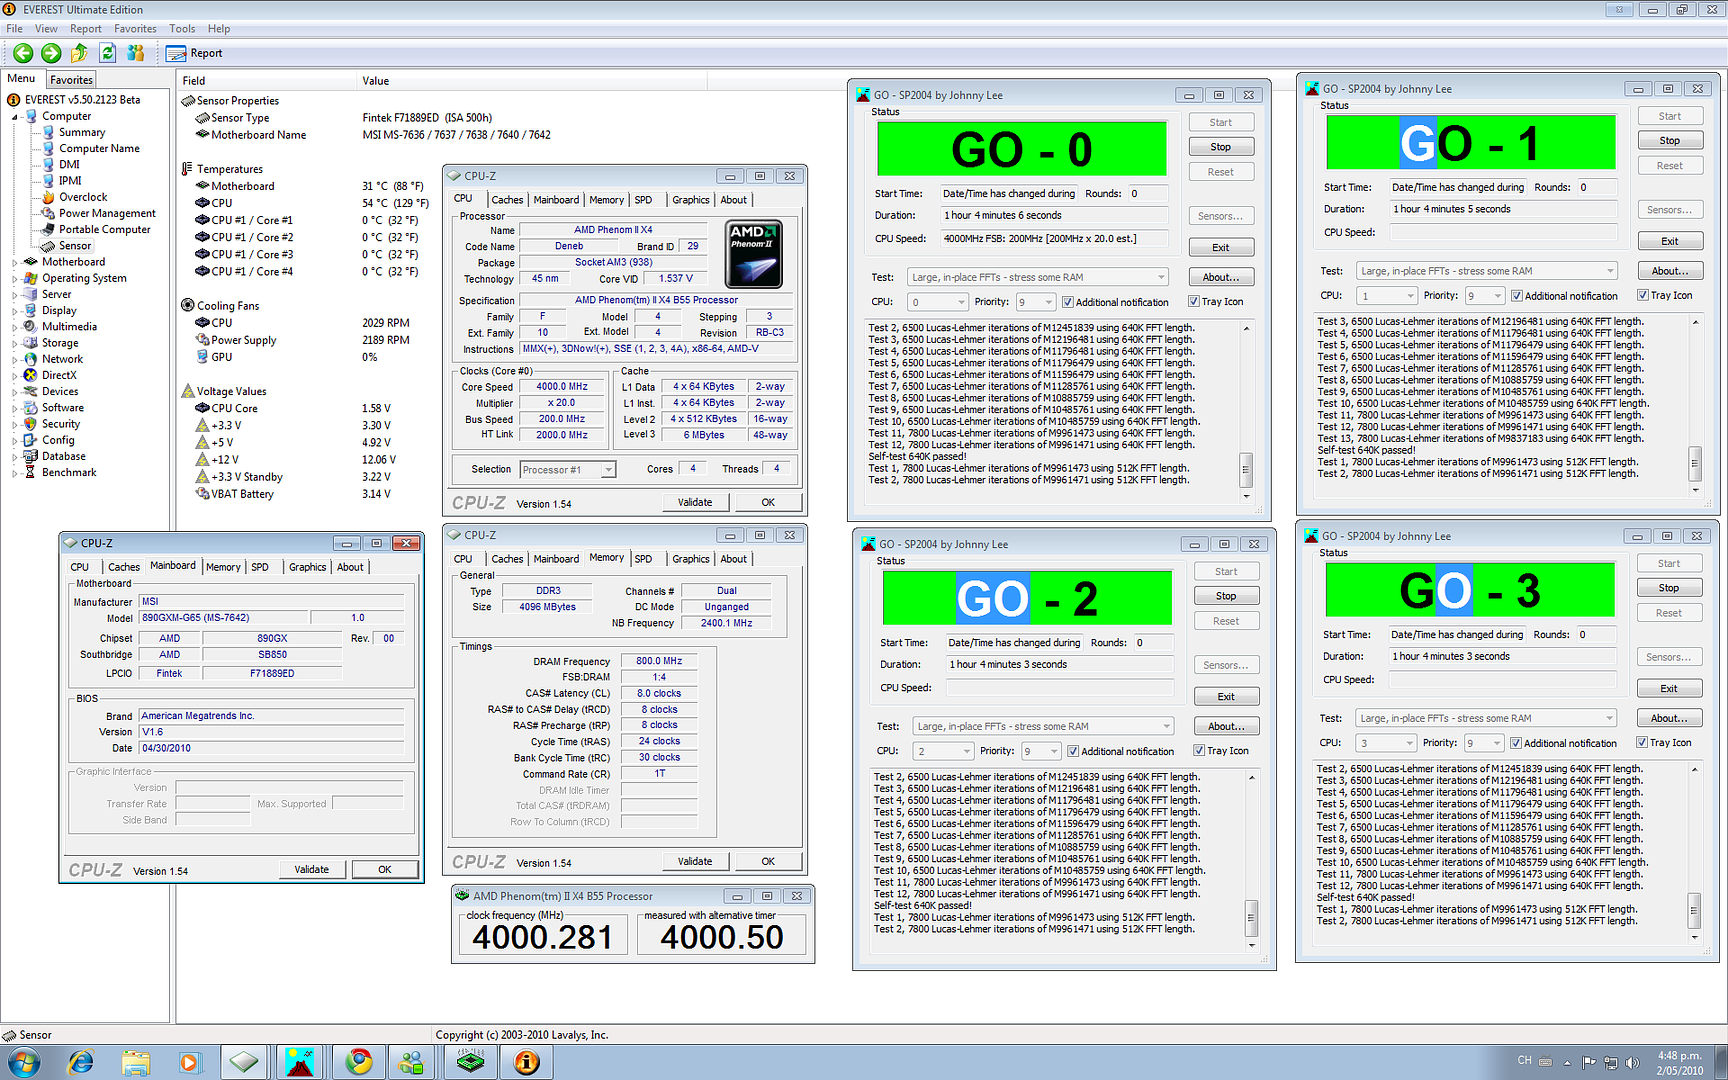The height and width of the screenshot is (1080, 1728).
Task: Click the AMD Phenom II logo in CPU-Z
Action: pos(754,255)
